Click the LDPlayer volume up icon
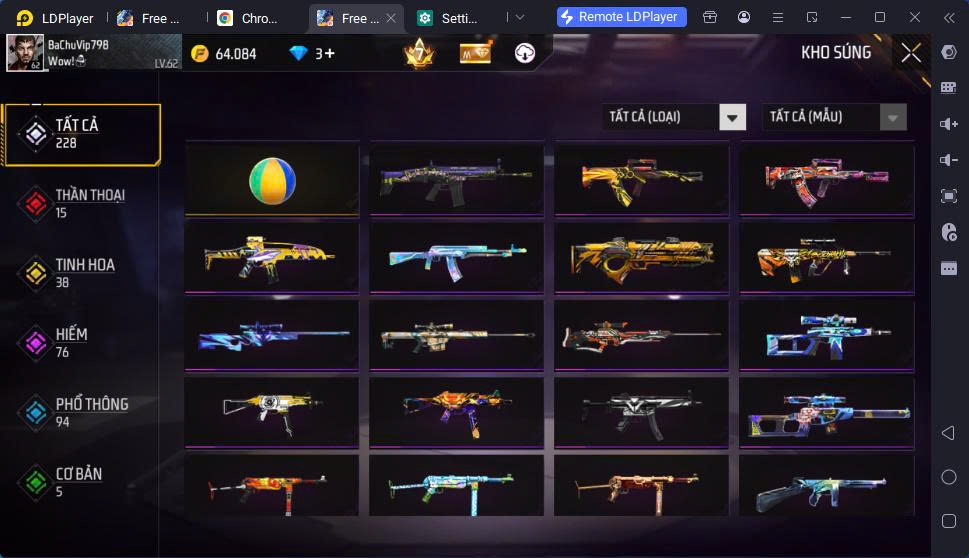 pos(949,124)
